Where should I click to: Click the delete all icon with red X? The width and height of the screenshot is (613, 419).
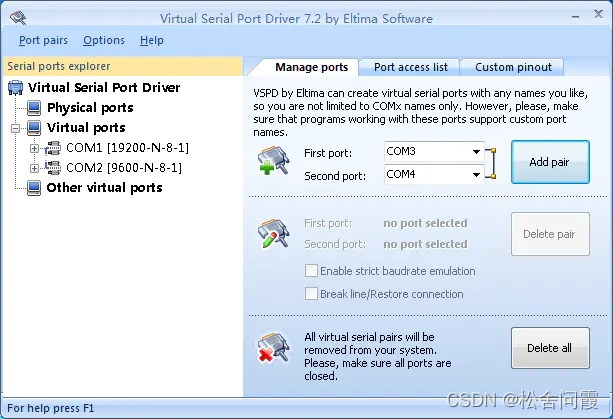click(274, 348)
